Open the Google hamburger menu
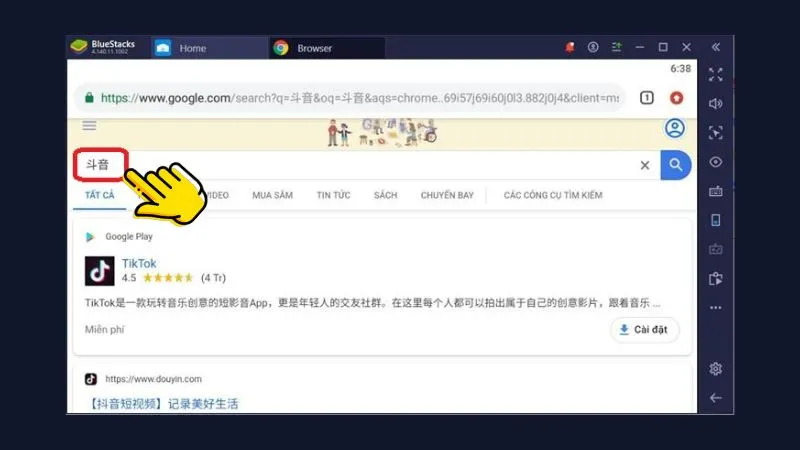800x450 pixels. 89,126
